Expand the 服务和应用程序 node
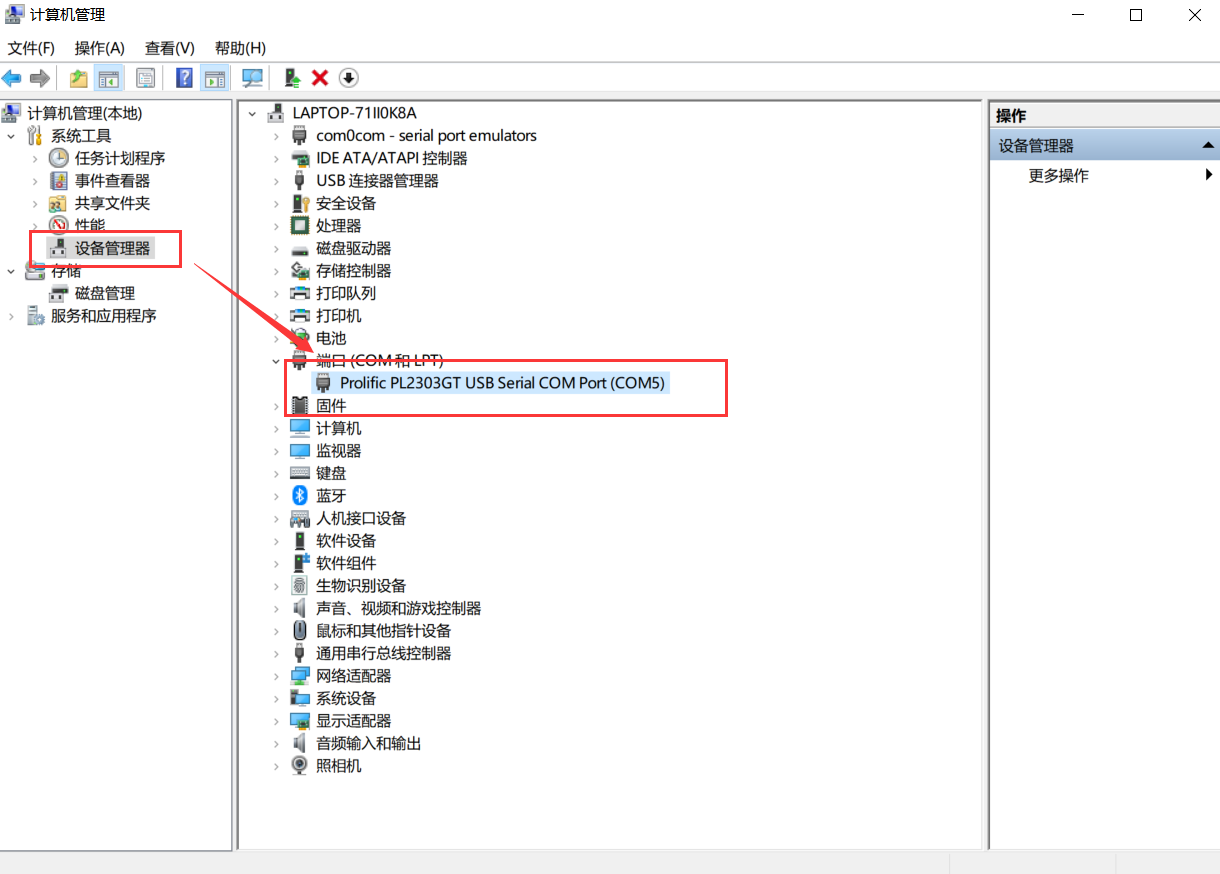The image size is (1220, 874). 11,316
